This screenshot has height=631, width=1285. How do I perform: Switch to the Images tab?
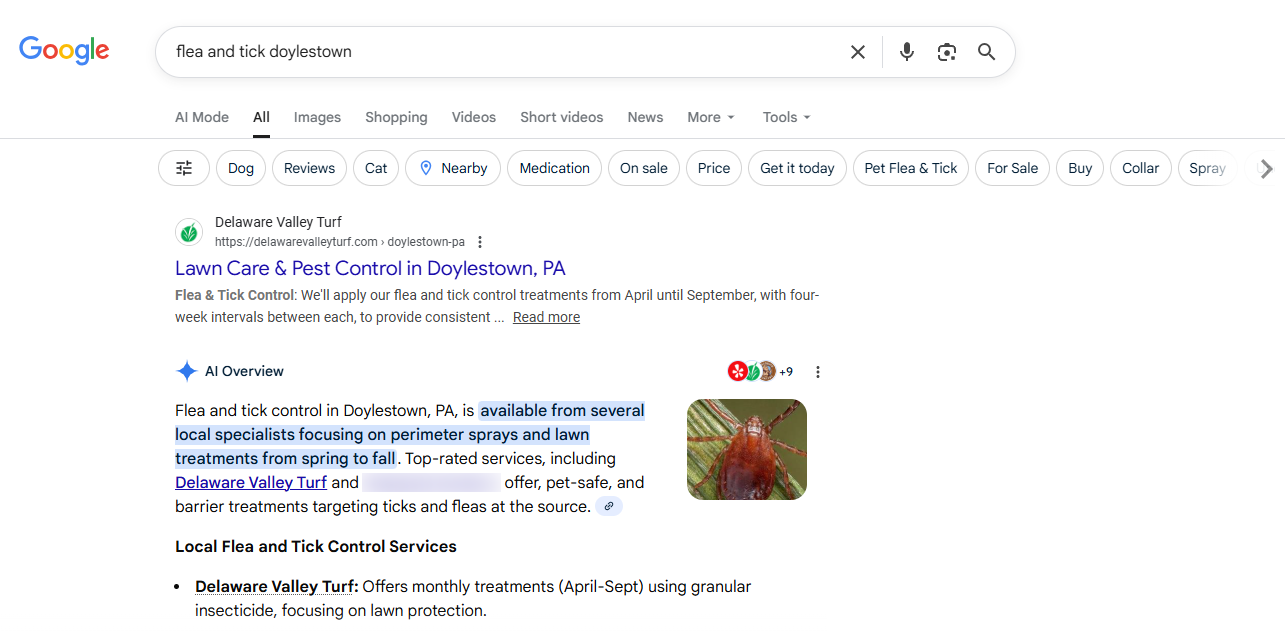317,117
